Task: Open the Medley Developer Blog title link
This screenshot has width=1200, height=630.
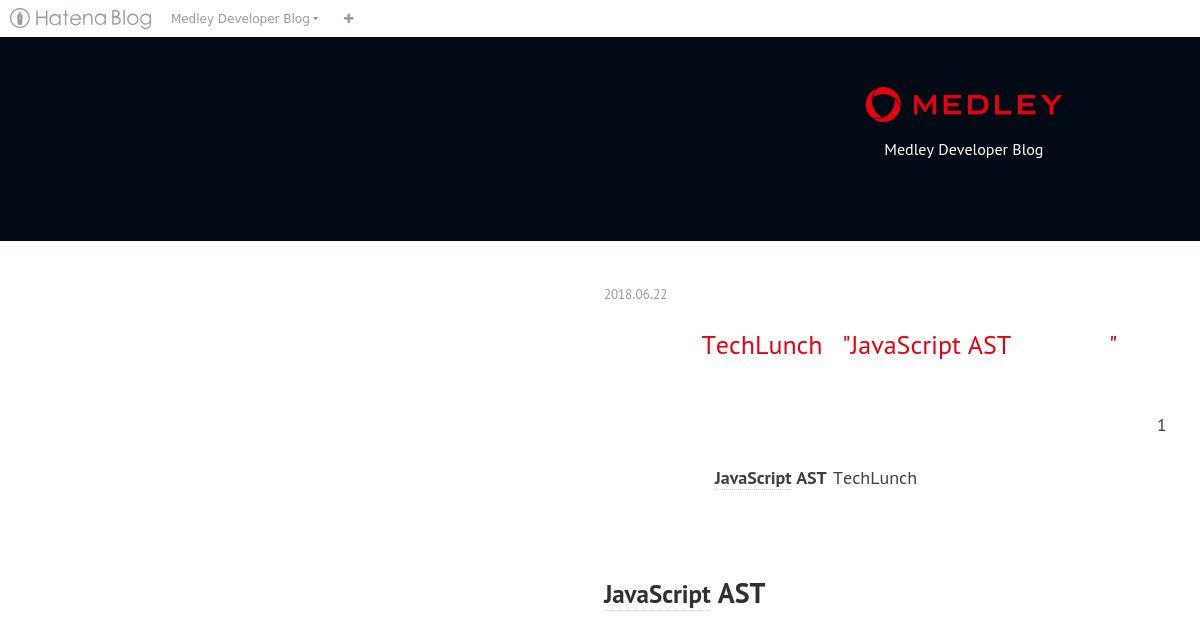Action: tap(963, 150)
